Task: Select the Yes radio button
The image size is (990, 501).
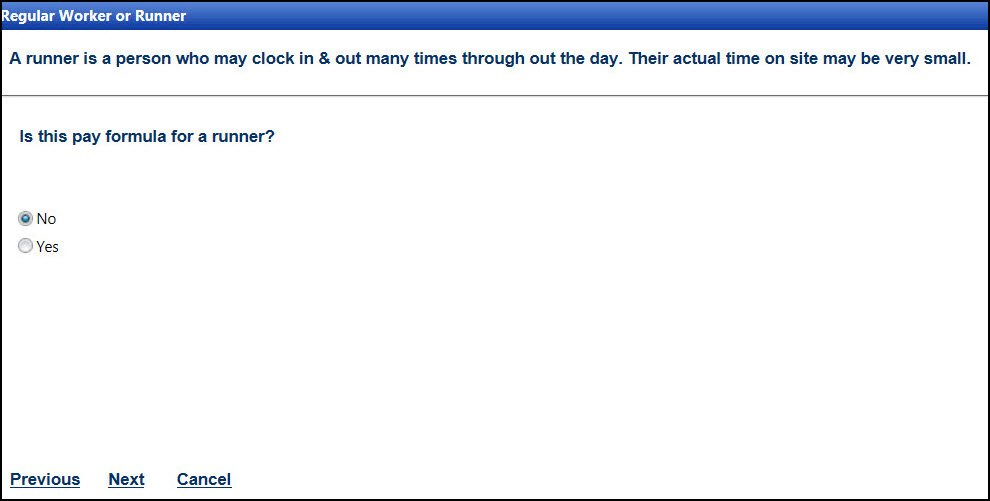Action: click(x=26, y=247)
